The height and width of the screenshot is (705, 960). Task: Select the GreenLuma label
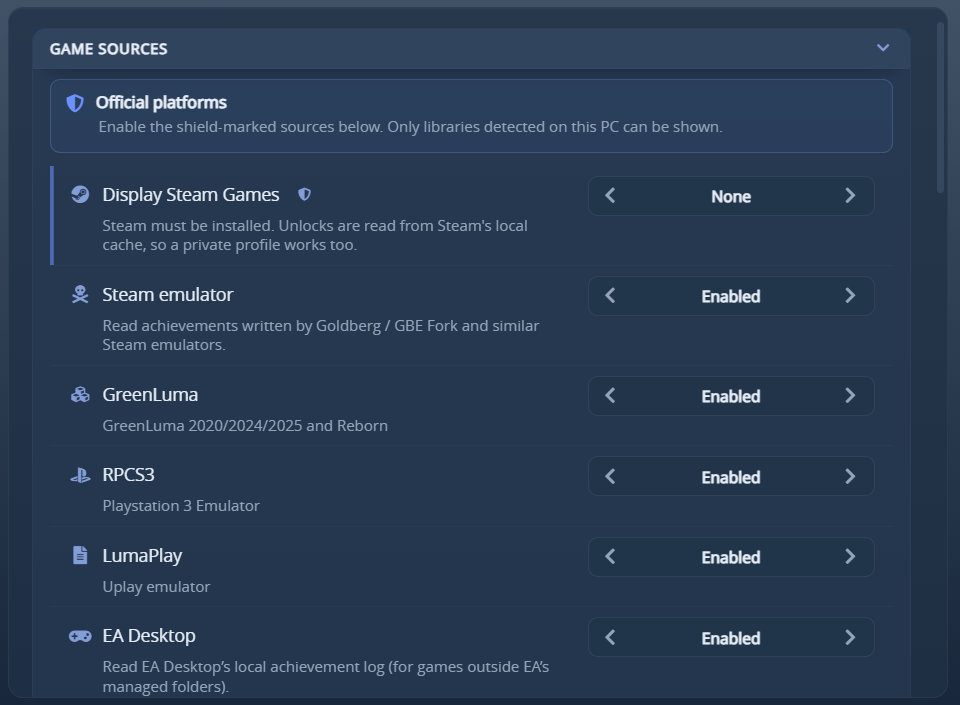150,395
